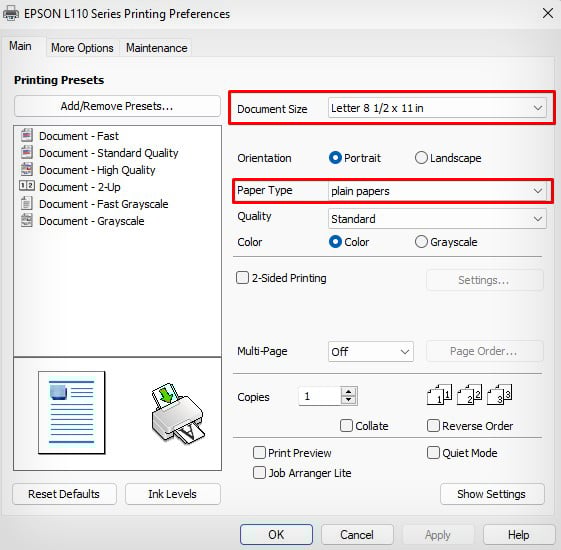Tick the Collate checkbox
The image size is (561, 550).
tap(346, 426)
